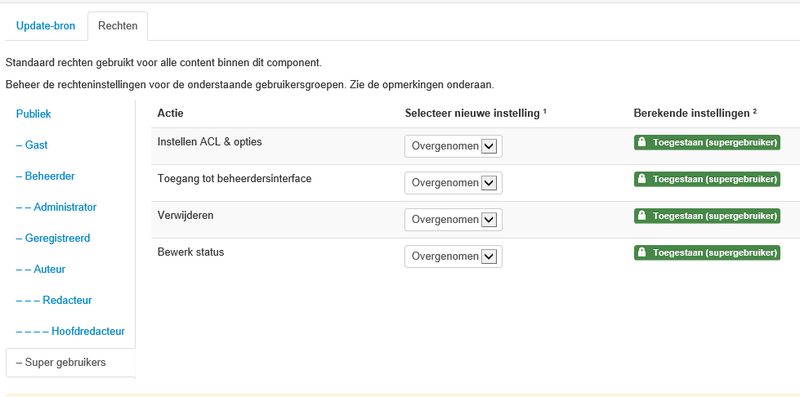Click the Bewerk status action label
Screen dimensions: 800x397
click(x=191, y=252)
